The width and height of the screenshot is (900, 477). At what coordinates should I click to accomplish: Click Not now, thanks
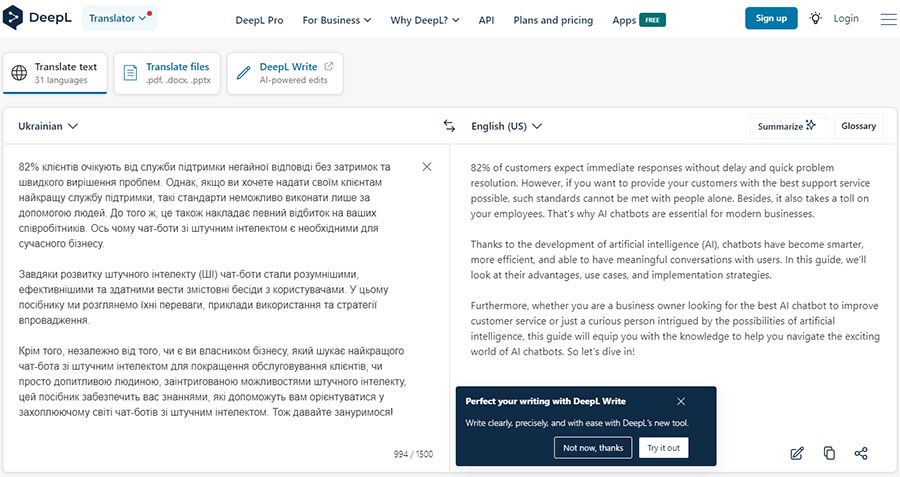pos(593,448)
